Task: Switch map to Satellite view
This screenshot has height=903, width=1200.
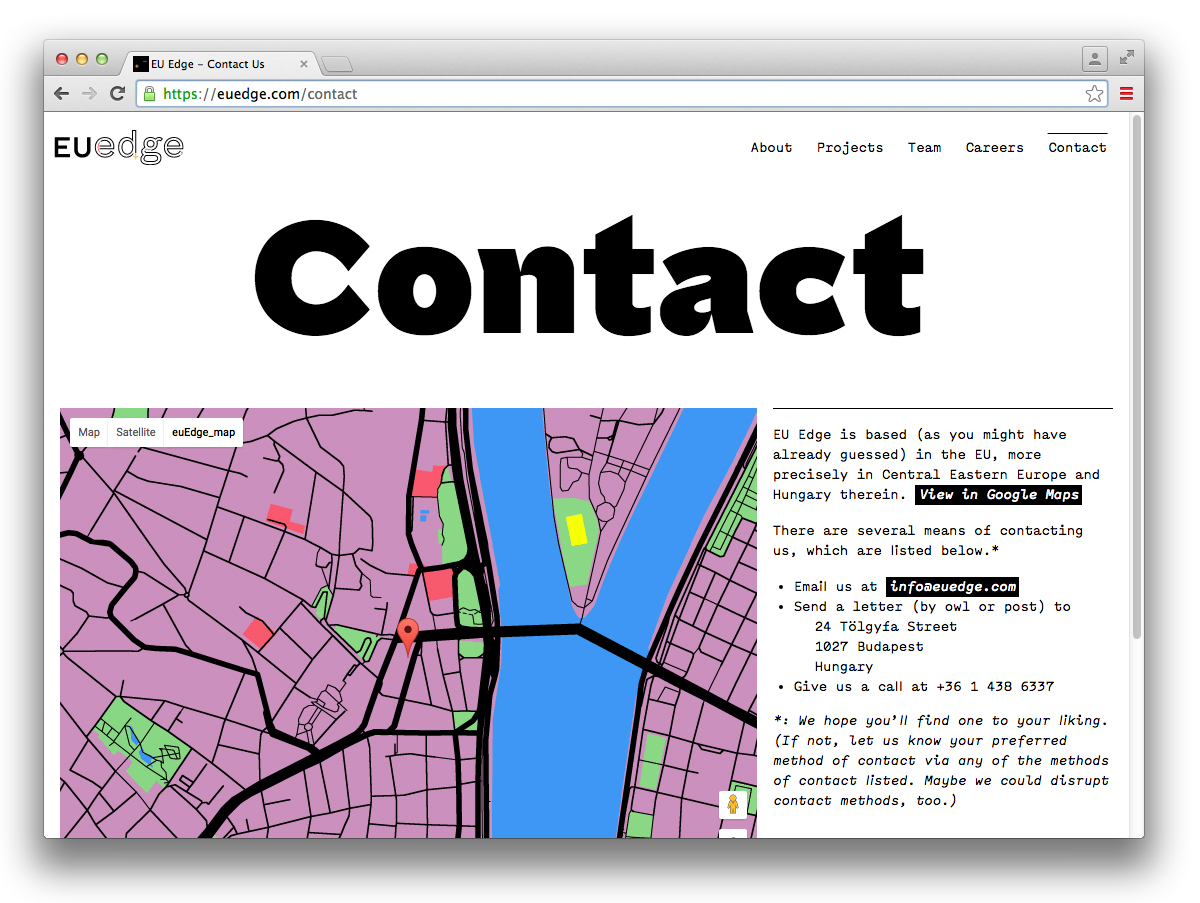Action: click(136, 432)
